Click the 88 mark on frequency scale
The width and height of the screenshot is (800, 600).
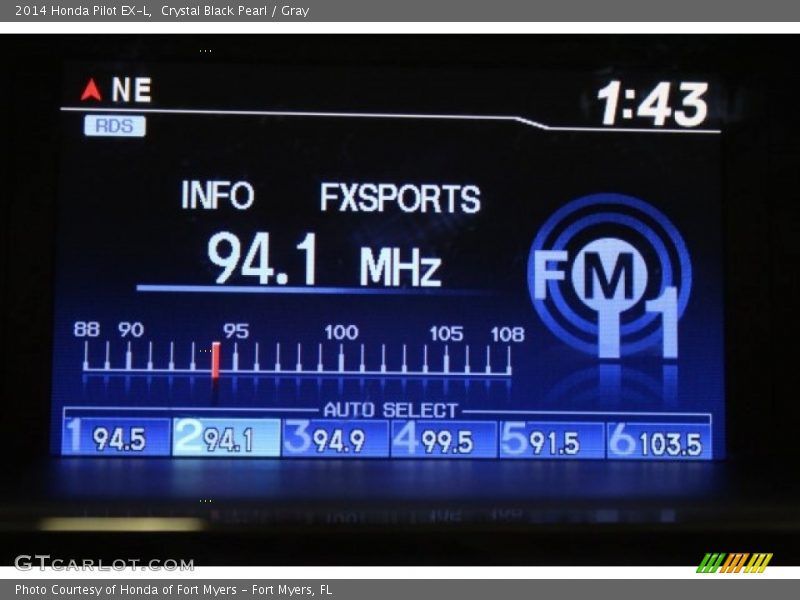click(86, 329)
